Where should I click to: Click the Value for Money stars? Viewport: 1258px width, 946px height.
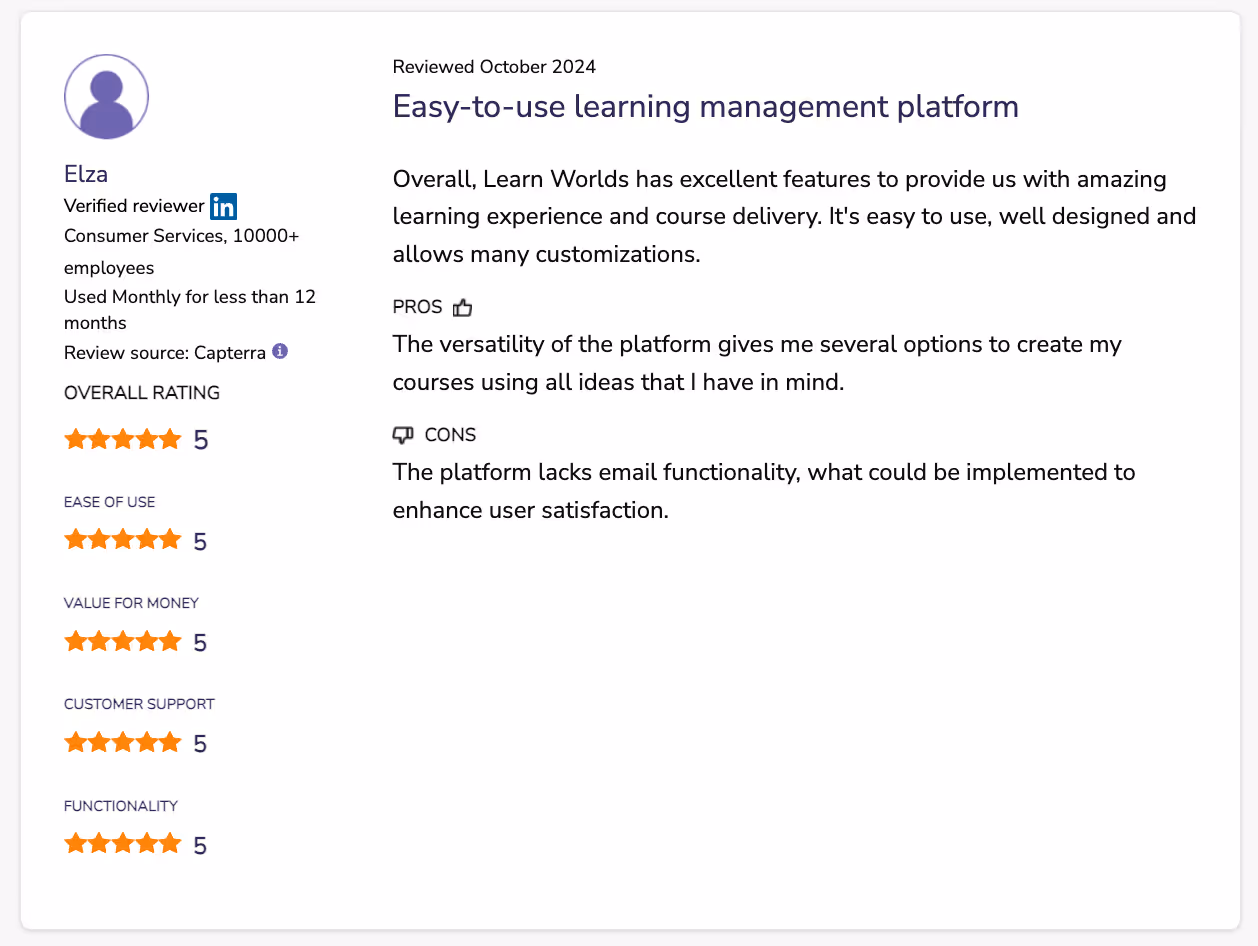click(x=122, y=641)
